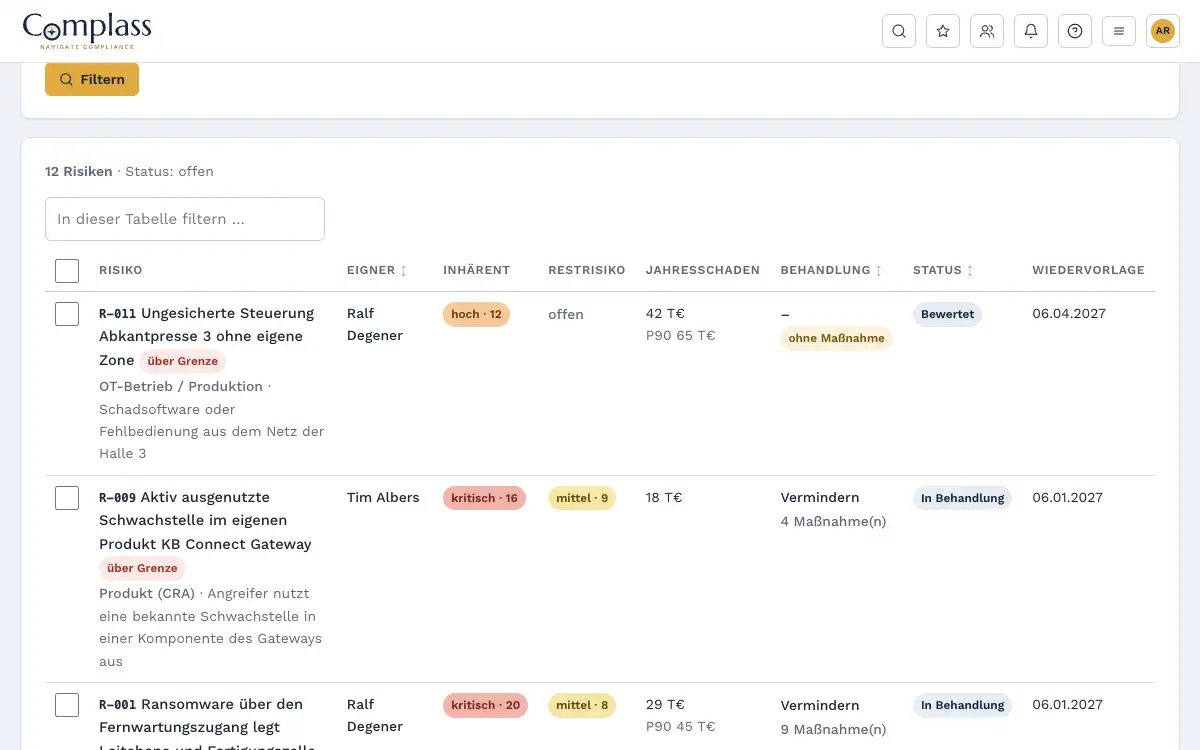
Task: Click the 'mittel · 9' residual risk badge
Action: pos(582,498)
